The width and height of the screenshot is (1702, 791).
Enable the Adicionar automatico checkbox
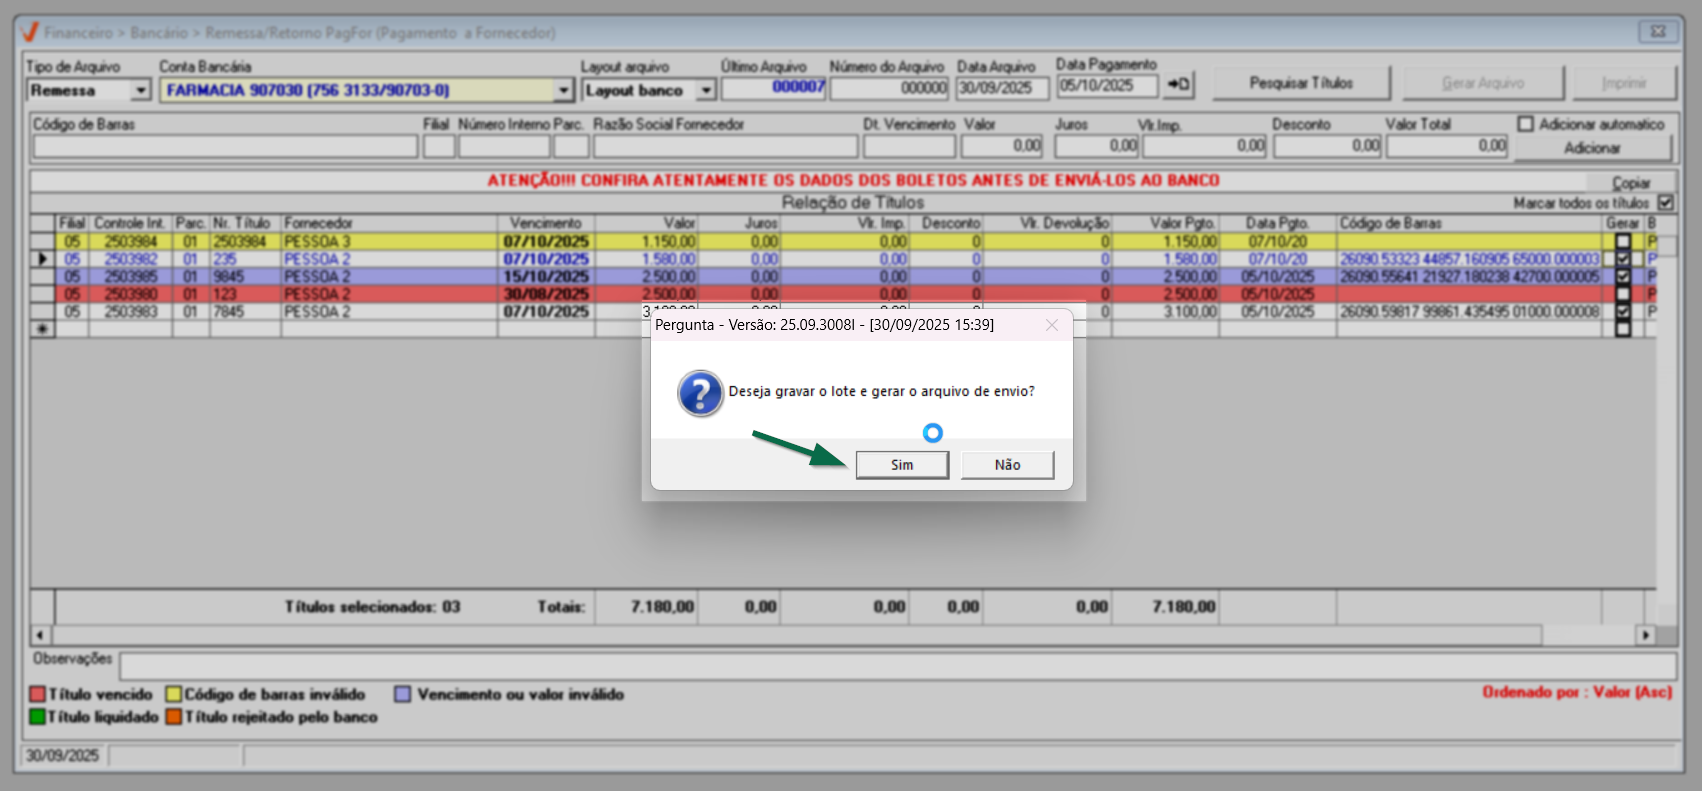tap(1526, 124)
